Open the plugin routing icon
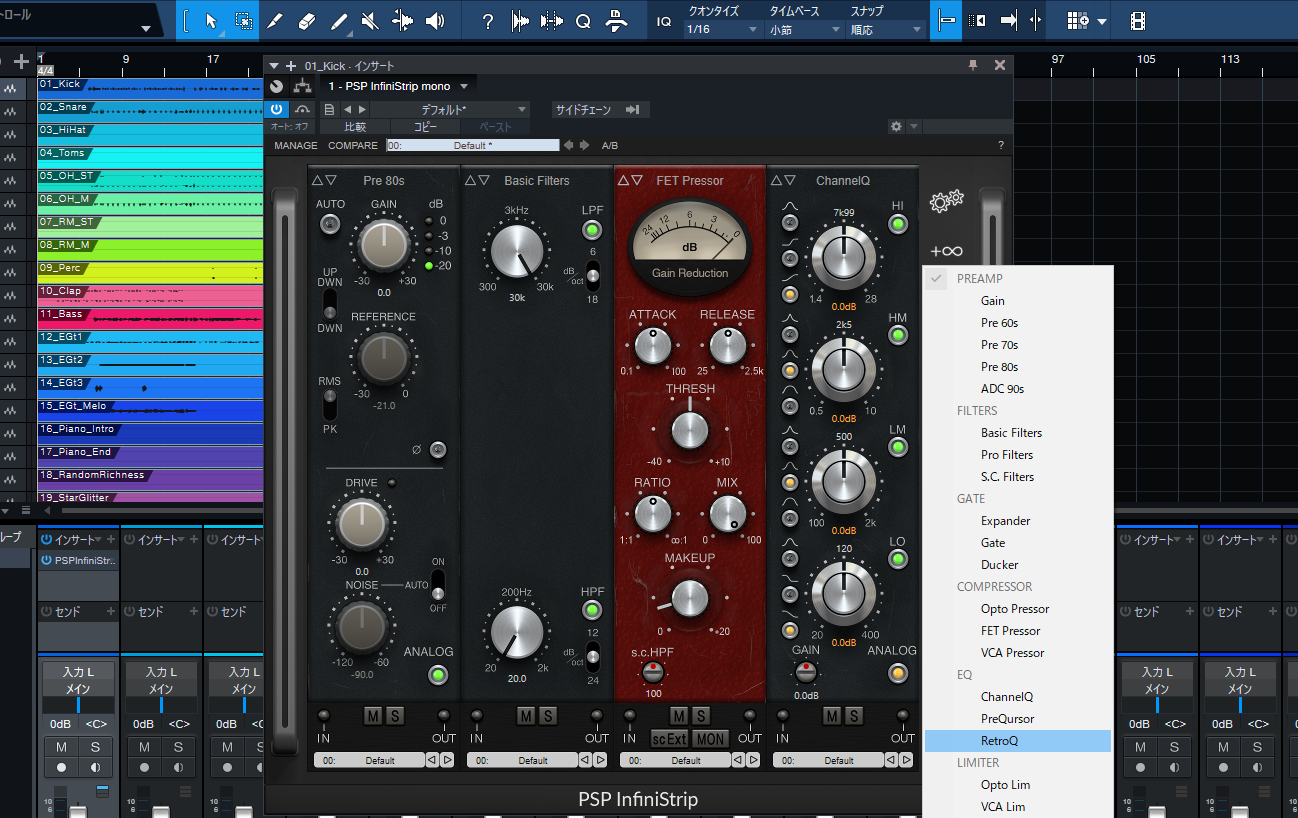Image resolution: width=1298 pixels, height=818 pixels. tap(302, 86)
